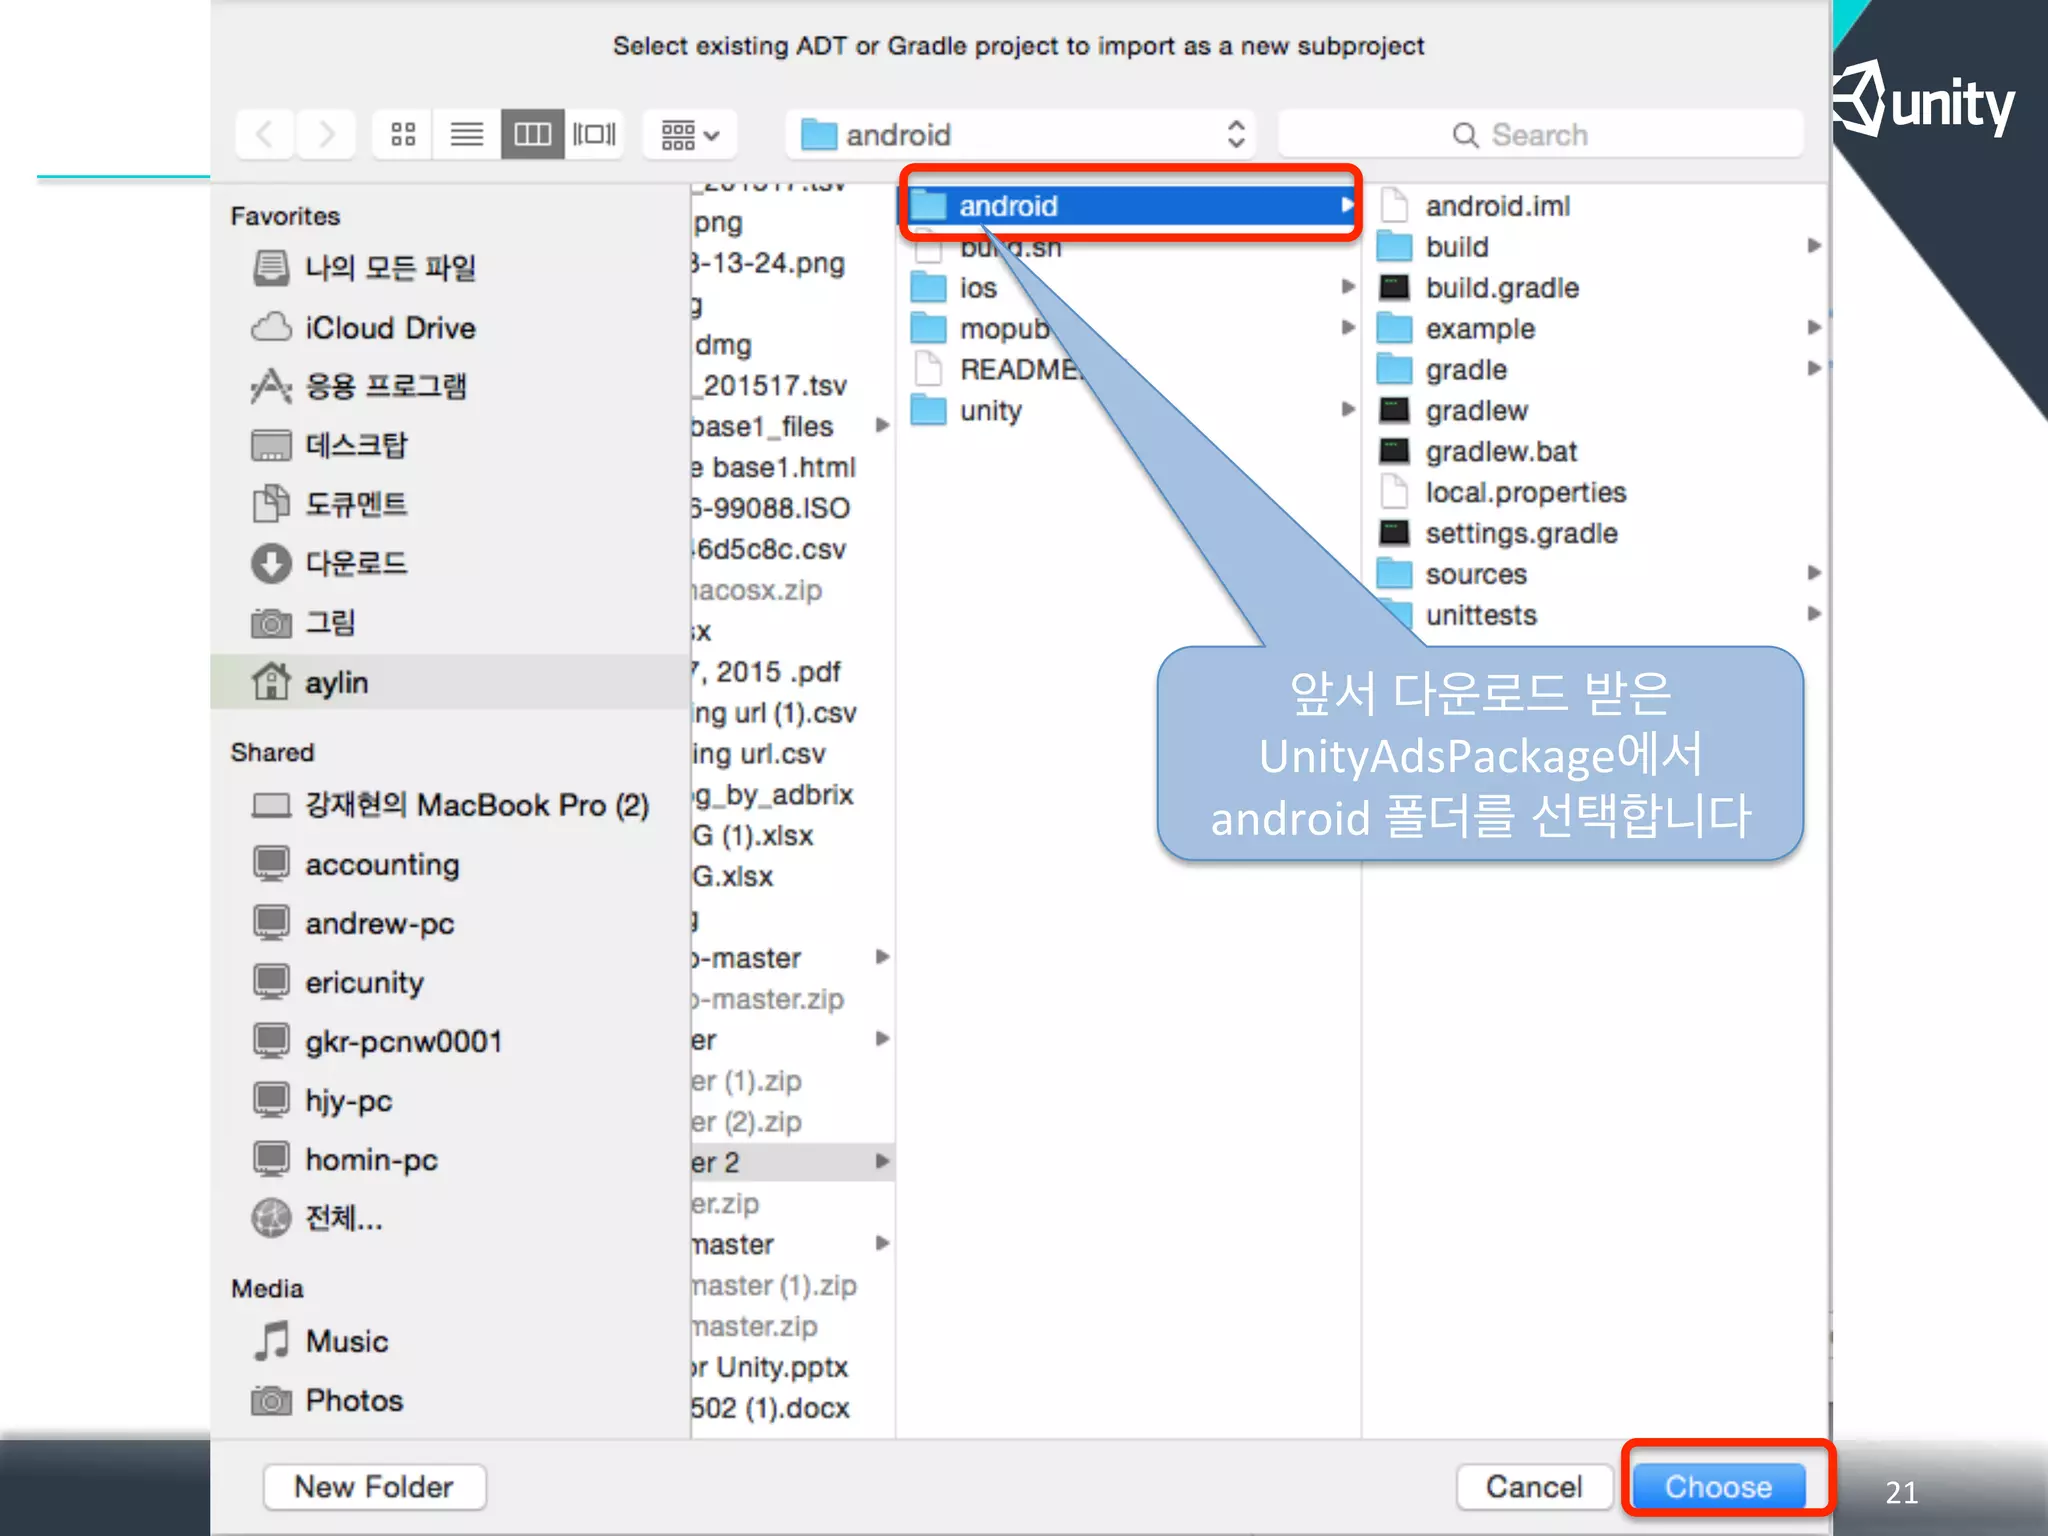
Task: Click the Cancel button
Action: pyautogui.click(x=1534, y=1487)
